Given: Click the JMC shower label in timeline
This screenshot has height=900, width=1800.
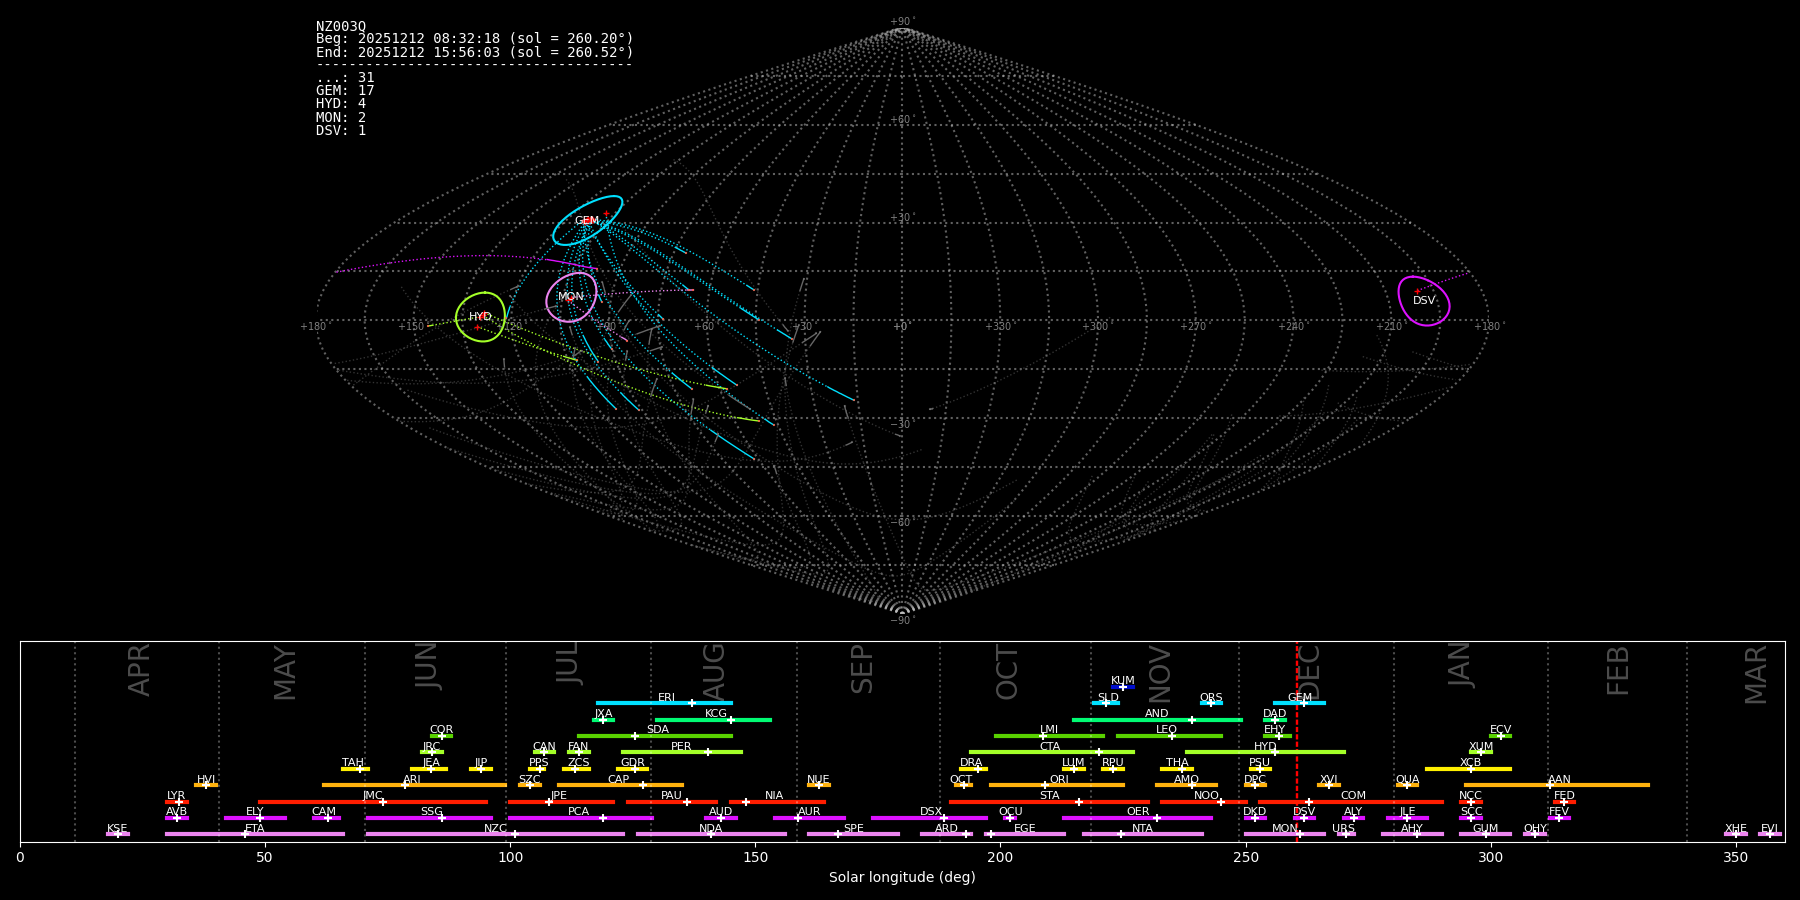Looking at the screenshot, I should pyautogui.click(x=373, y=796).
